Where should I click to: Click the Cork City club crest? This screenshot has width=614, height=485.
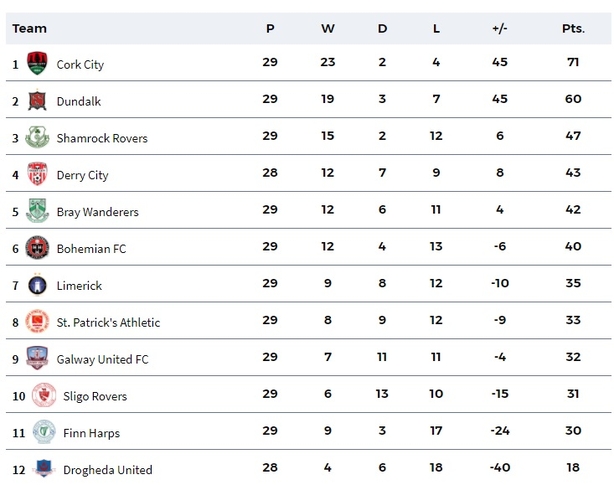click(x=37, y=63)
